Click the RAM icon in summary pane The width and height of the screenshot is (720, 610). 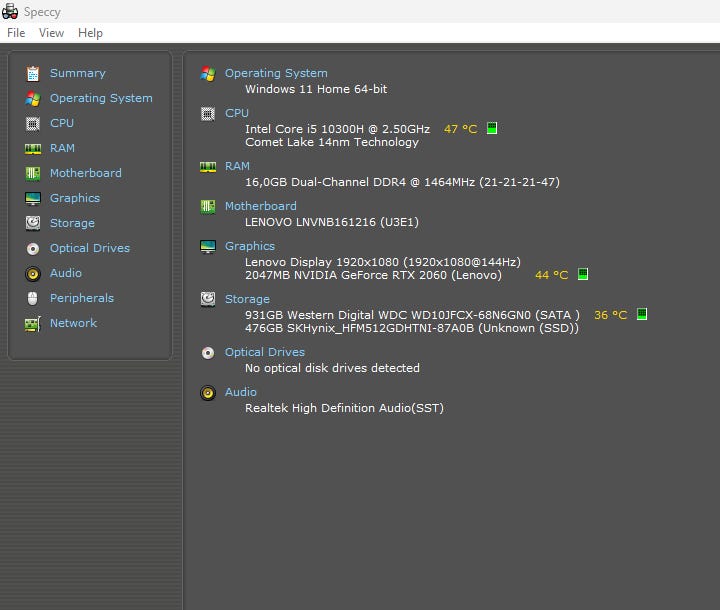click(x=208, y=167)
